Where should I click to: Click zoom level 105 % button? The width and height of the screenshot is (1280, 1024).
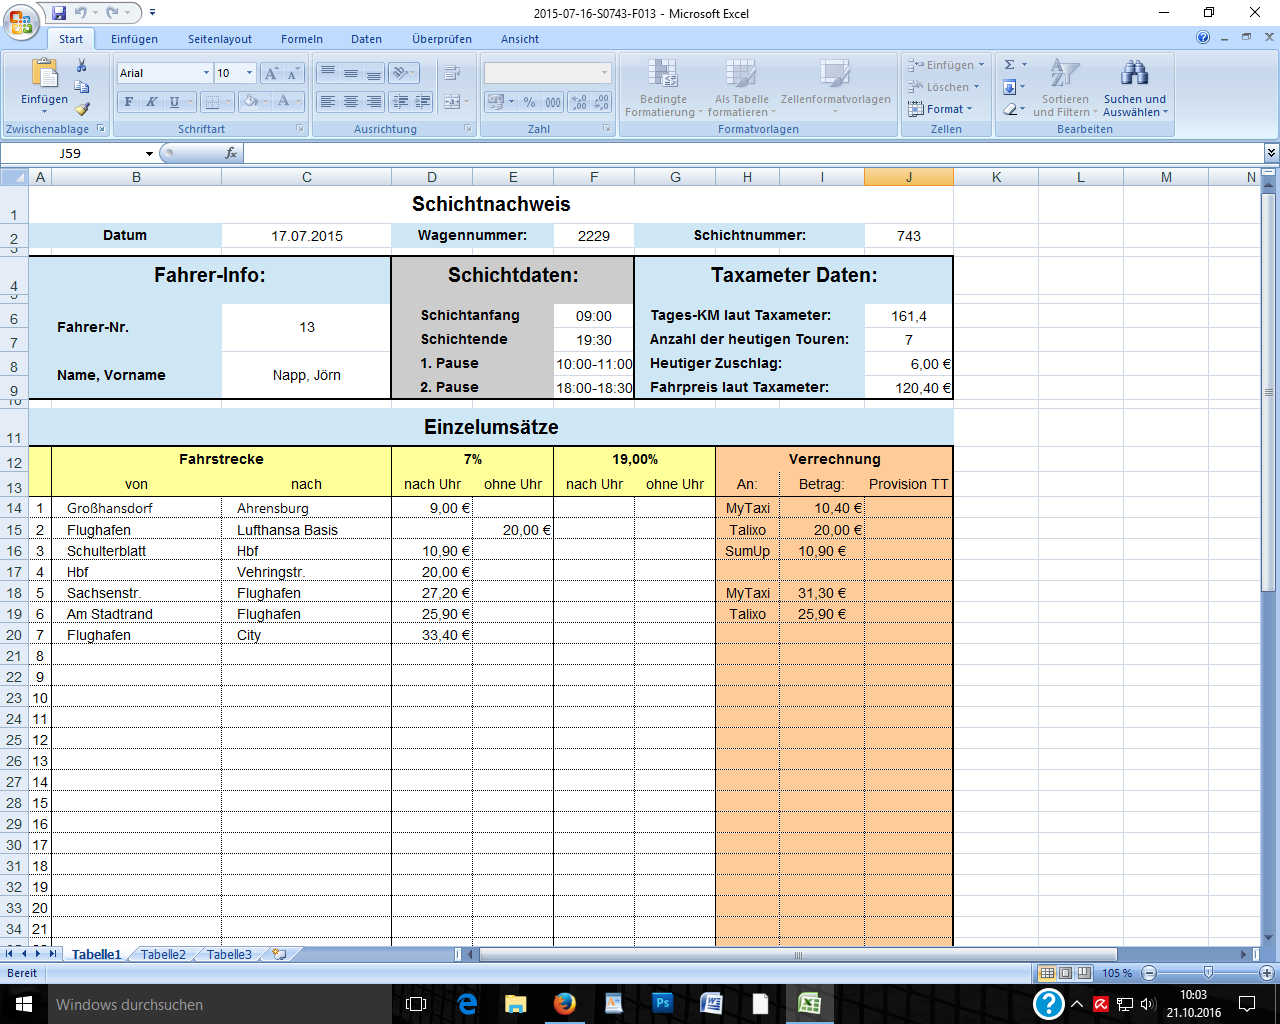[1117, 973]
